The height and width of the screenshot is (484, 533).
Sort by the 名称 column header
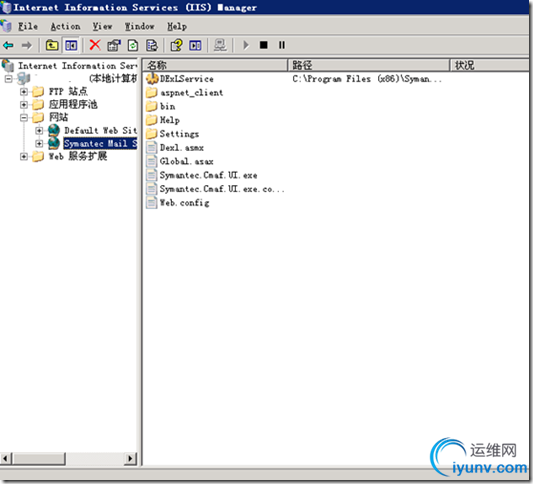click(215, 65)
